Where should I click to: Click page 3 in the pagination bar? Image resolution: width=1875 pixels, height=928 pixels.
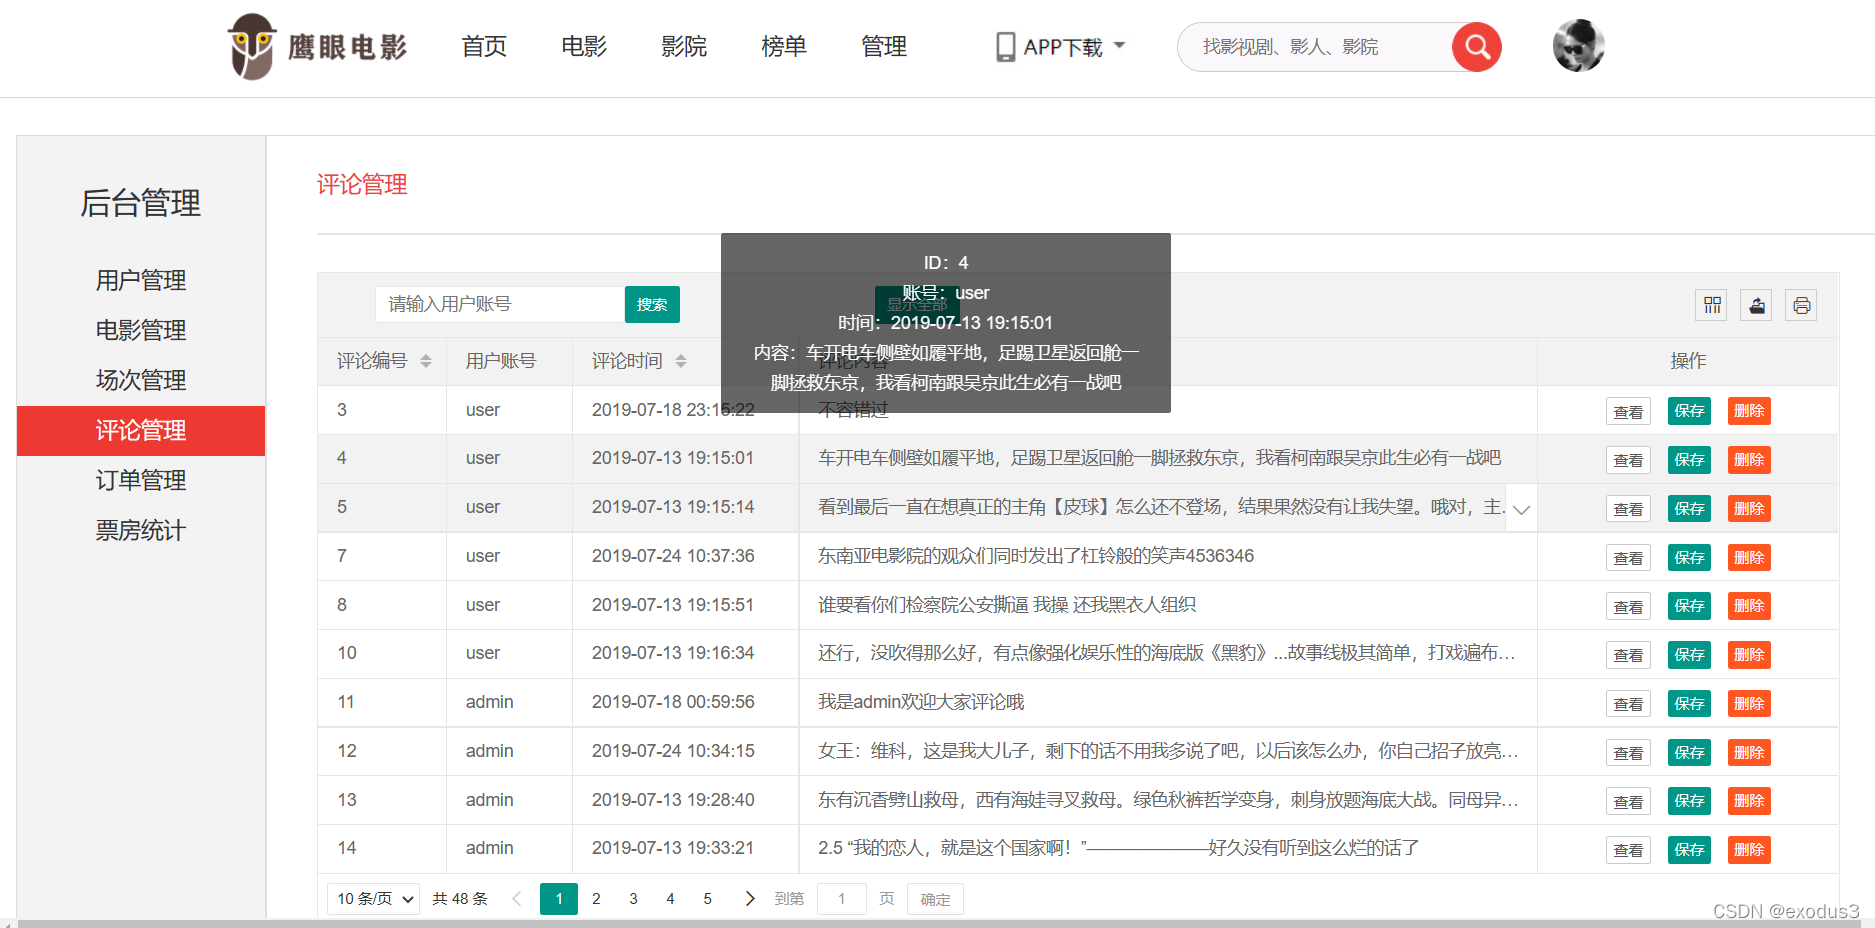(633, 898)
